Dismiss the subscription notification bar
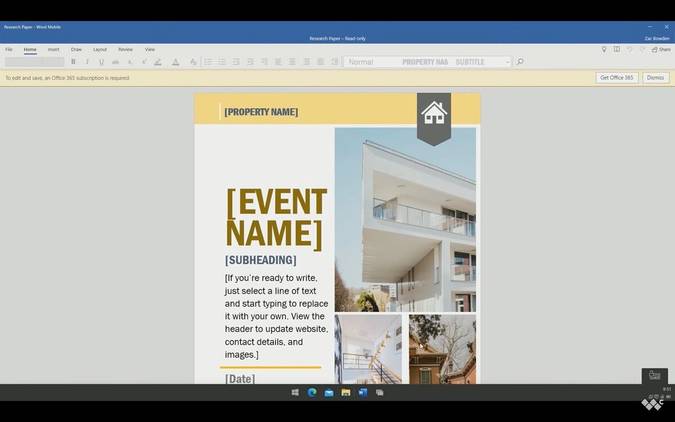Viewport: 675px width, 422px height. (x=656, y=78)
